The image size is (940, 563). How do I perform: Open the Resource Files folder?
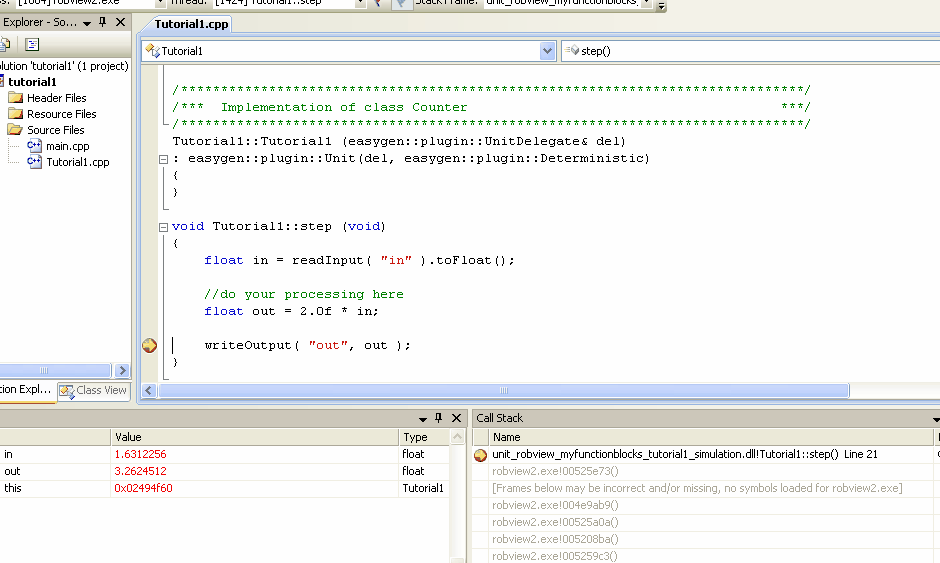click(61, 114)
